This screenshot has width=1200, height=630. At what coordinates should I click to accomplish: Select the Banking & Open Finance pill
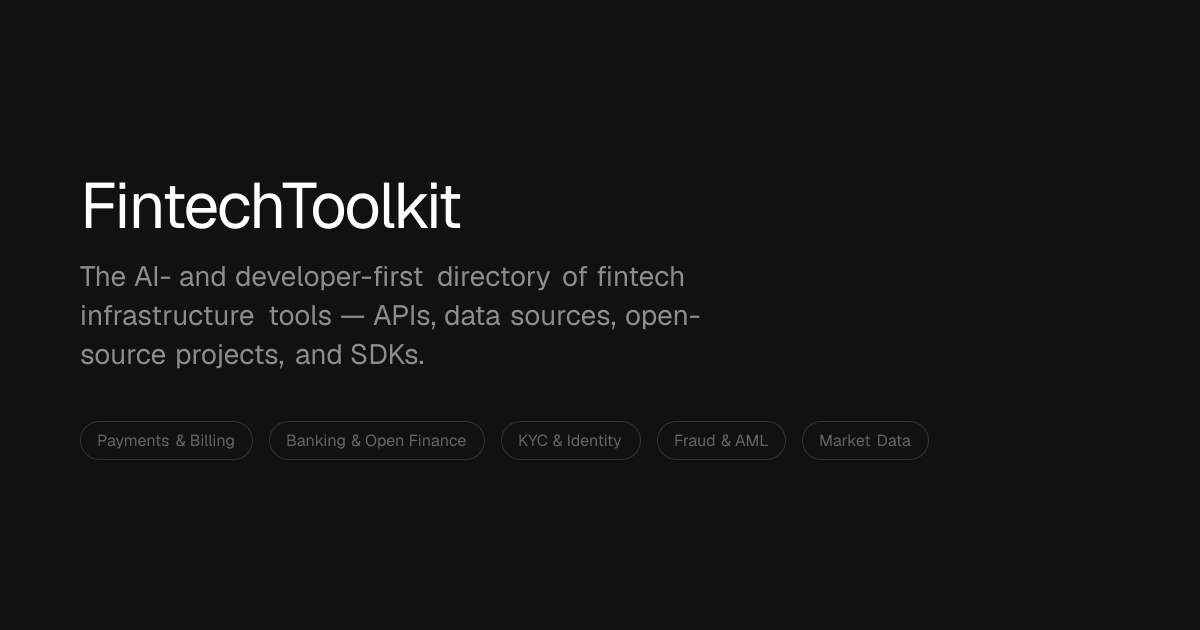(x=376, y=440)
